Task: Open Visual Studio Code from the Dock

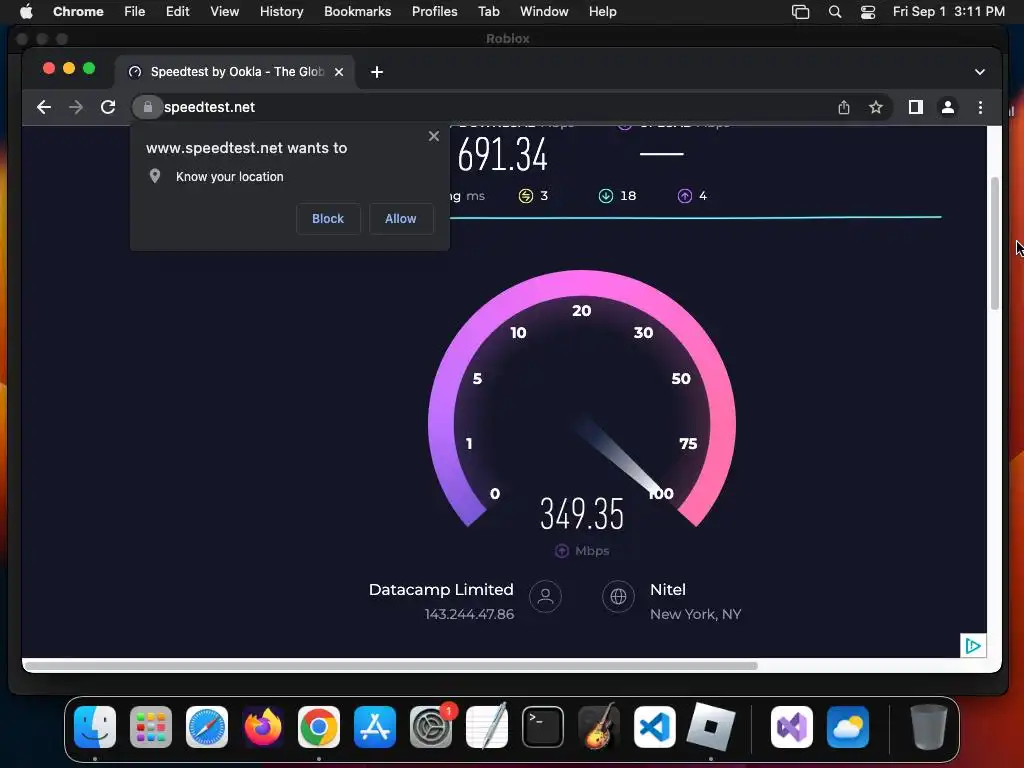Action: pyautogui.click(x=655, y=727)
